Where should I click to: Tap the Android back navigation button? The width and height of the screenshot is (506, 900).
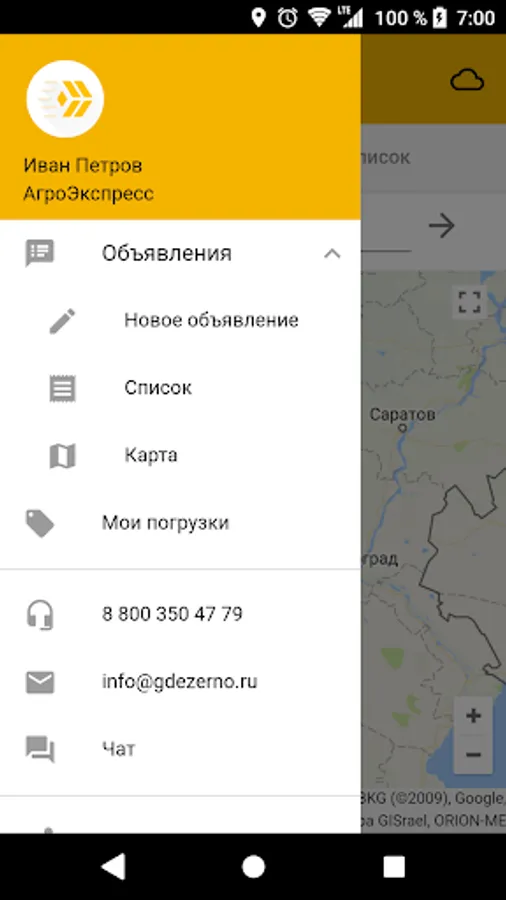coord(113,866)
